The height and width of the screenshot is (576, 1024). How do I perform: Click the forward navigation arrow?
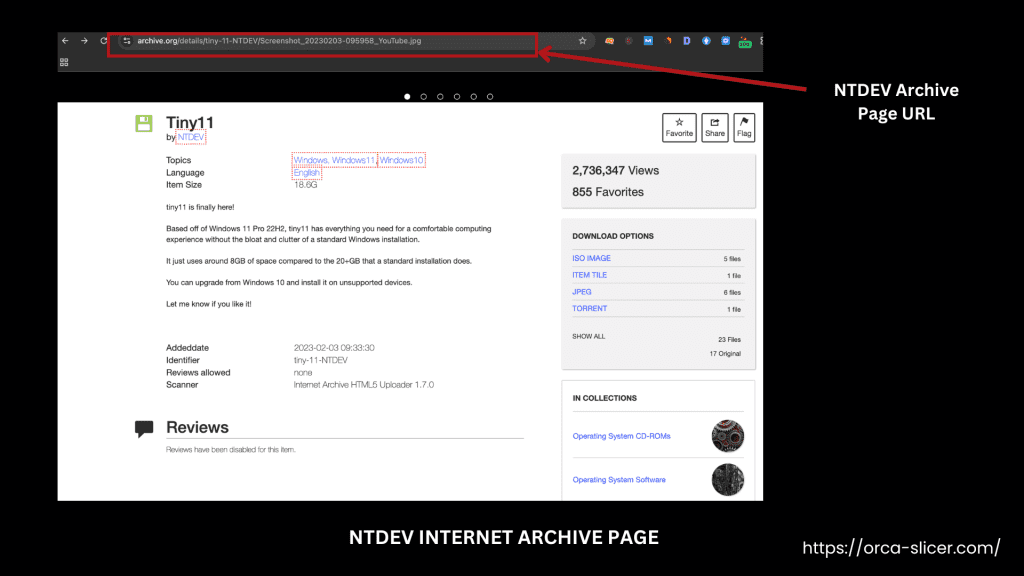coord(84,41)
